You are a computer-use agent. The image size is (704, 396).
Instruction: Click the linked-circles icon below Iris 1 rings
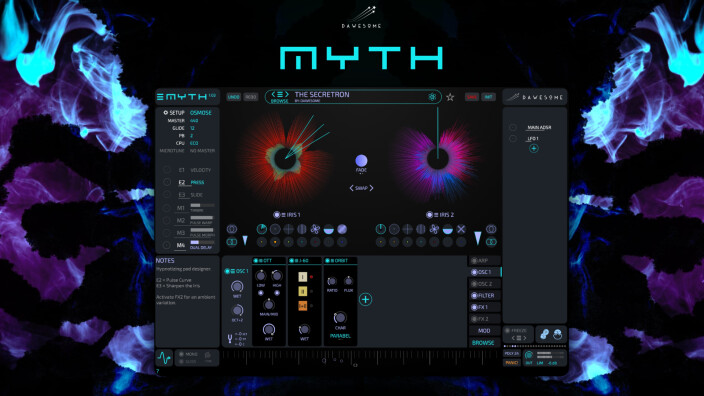tap(232, 242)
